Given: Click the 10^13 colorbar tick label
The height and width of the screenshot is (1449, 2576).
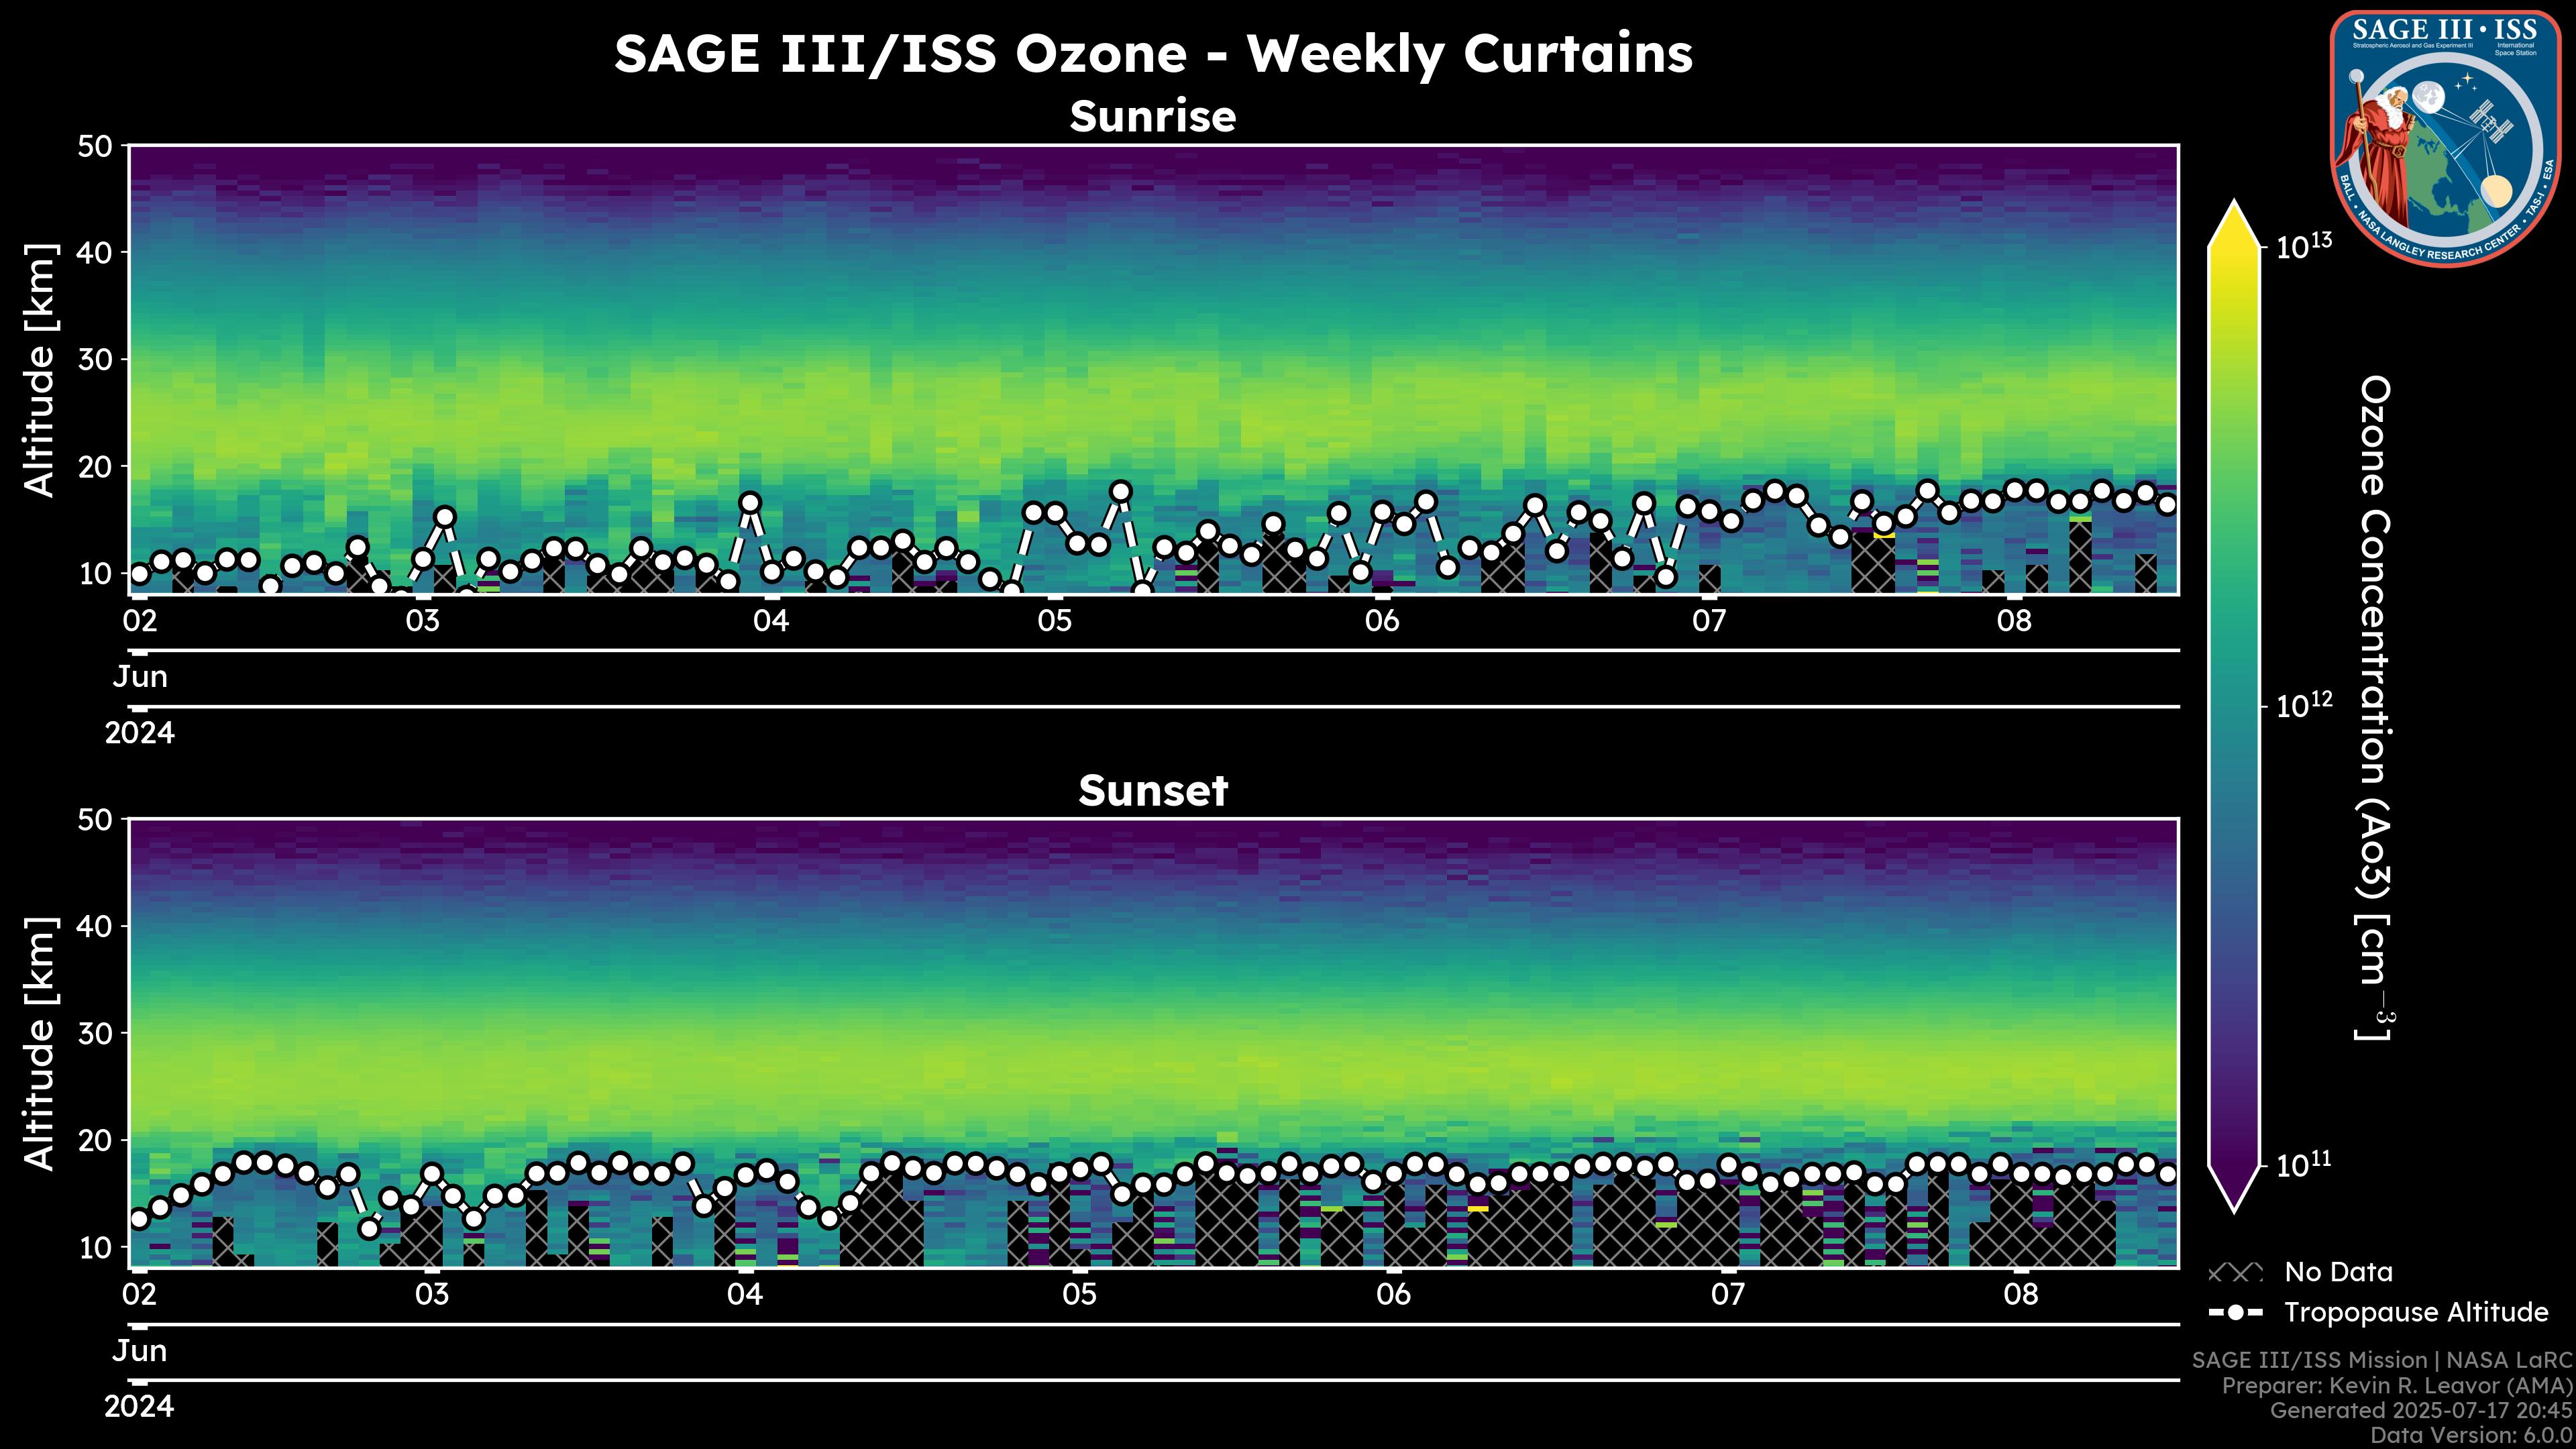Looking at the screenshot, I should (x=2304, y=246).
